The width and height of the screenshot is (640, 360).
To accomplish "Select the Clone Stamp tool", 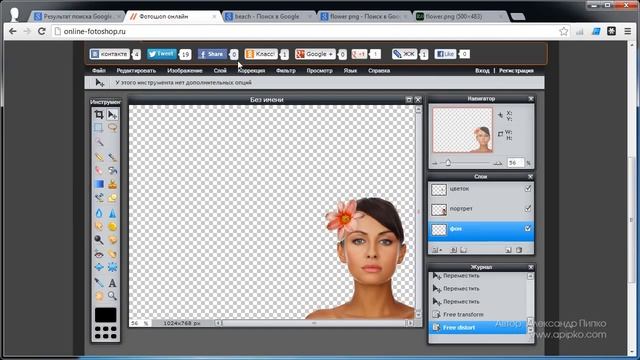I will pos(112,184).
